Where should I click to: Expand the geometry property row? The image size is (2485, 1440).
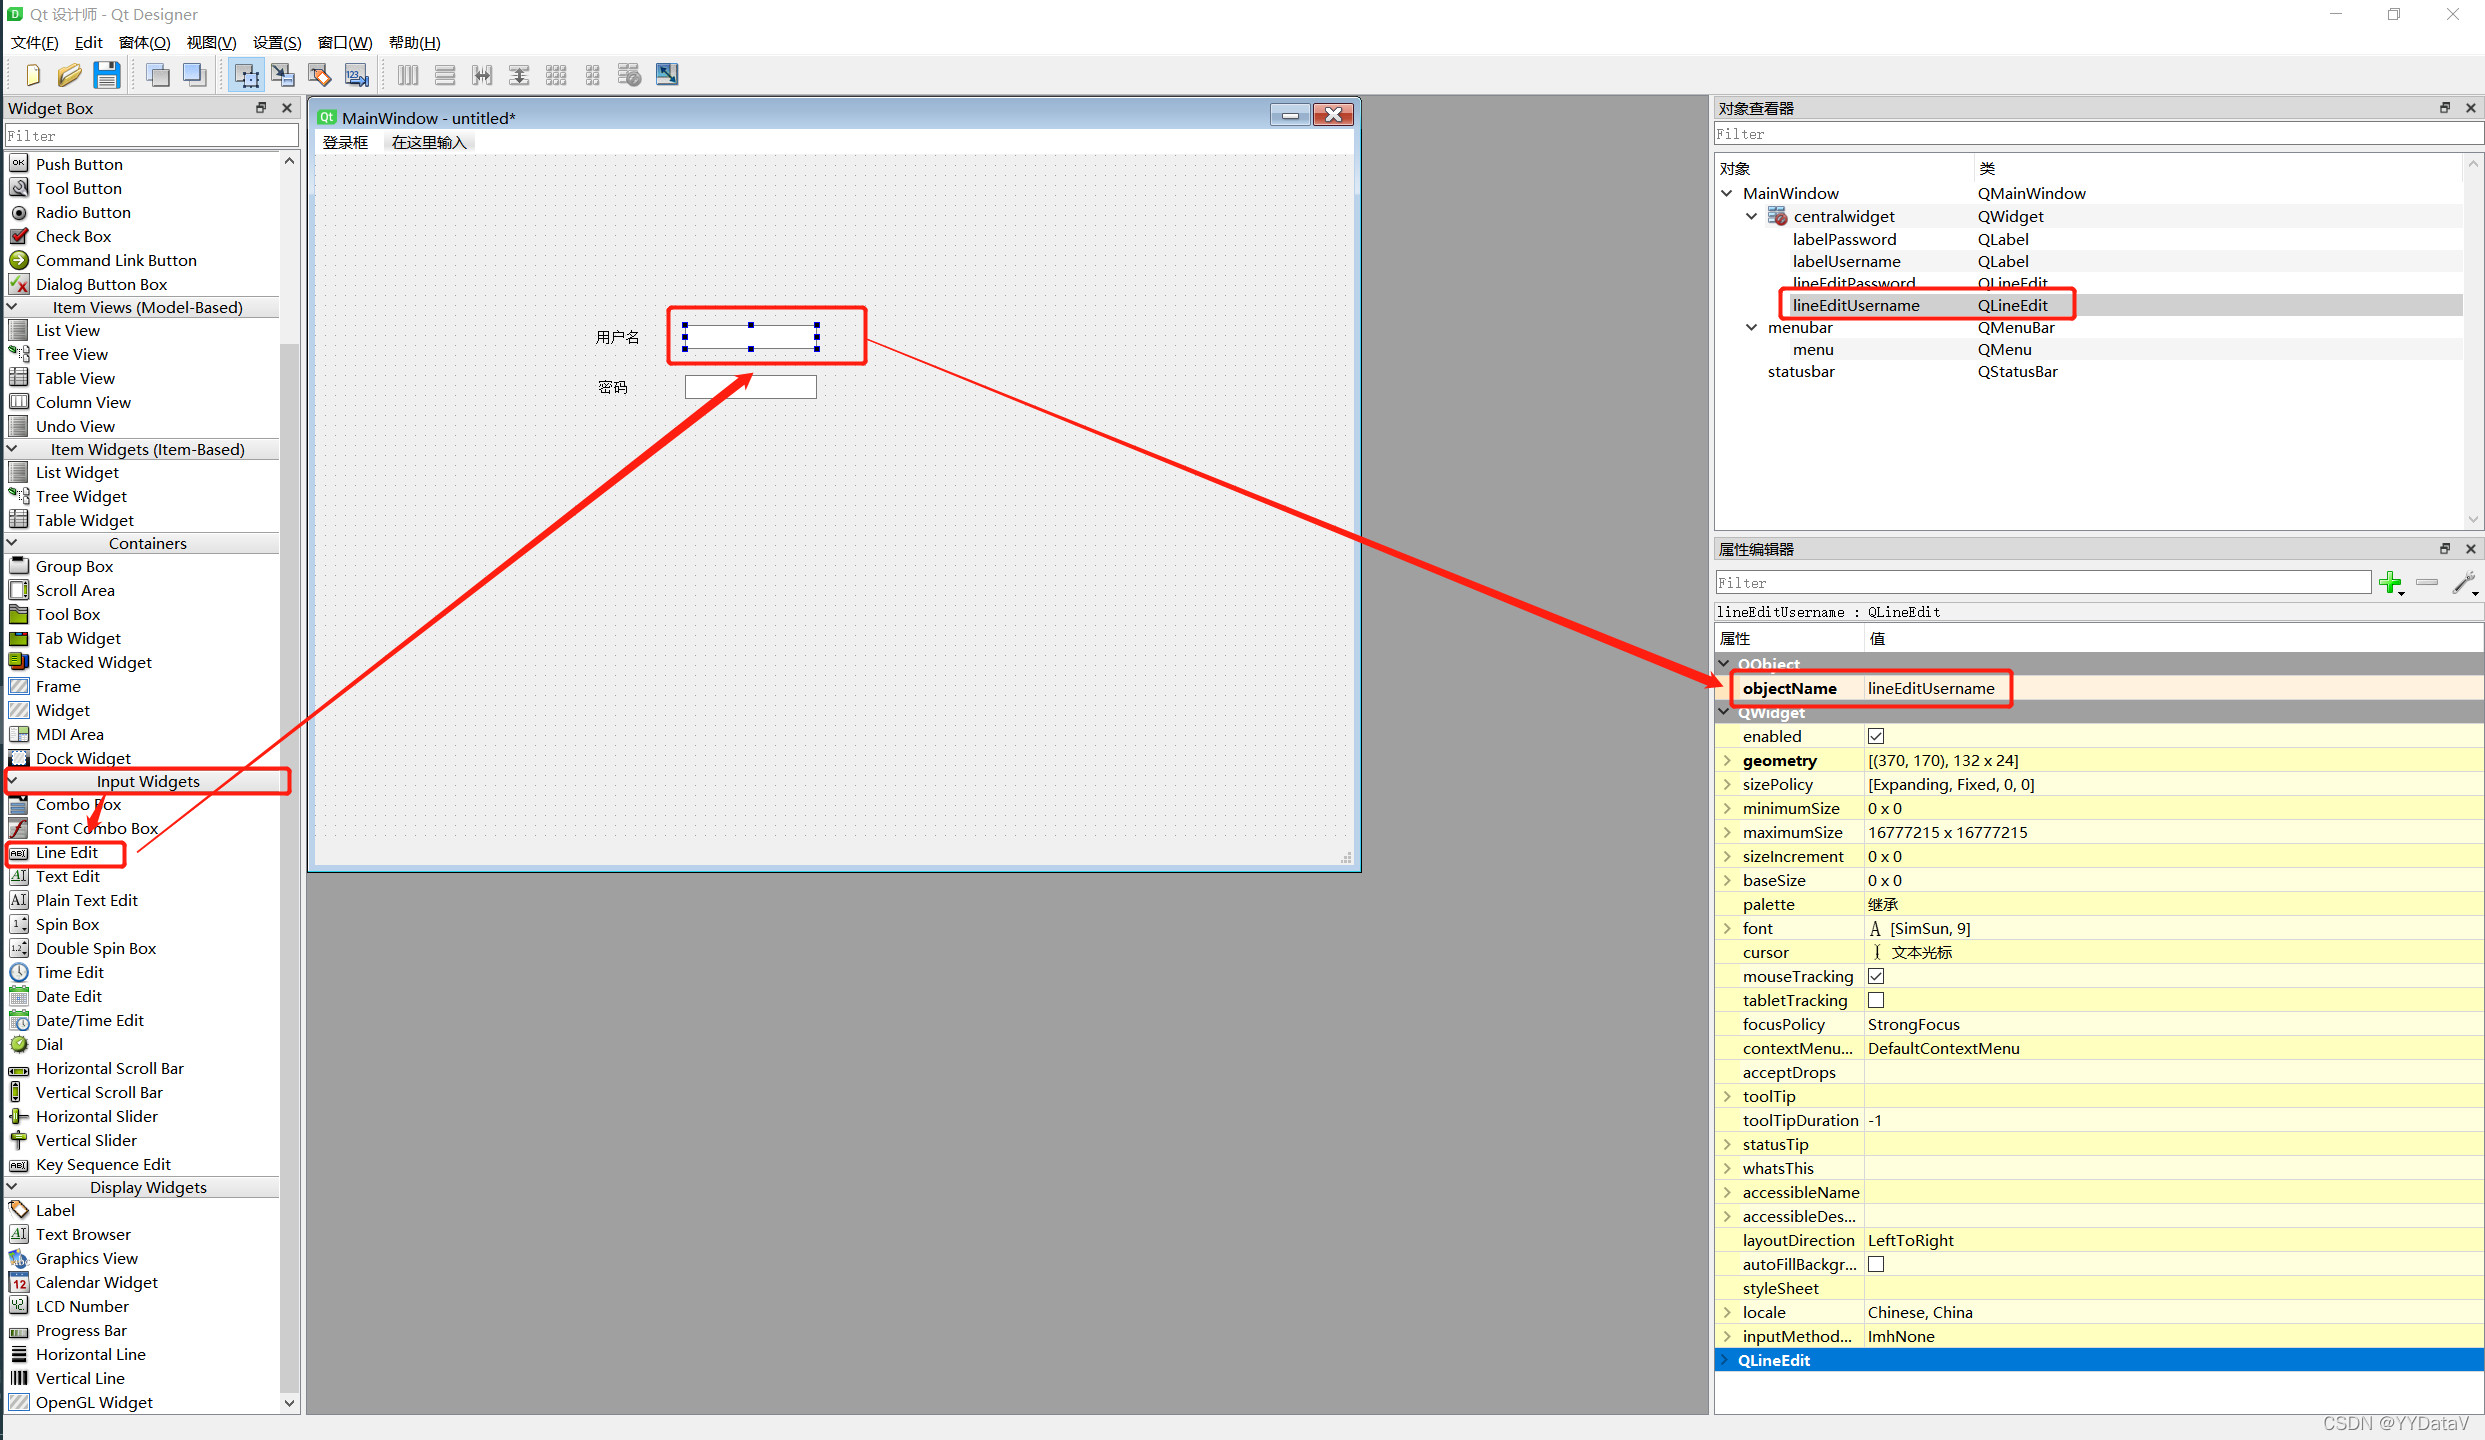click(1727, 760)
